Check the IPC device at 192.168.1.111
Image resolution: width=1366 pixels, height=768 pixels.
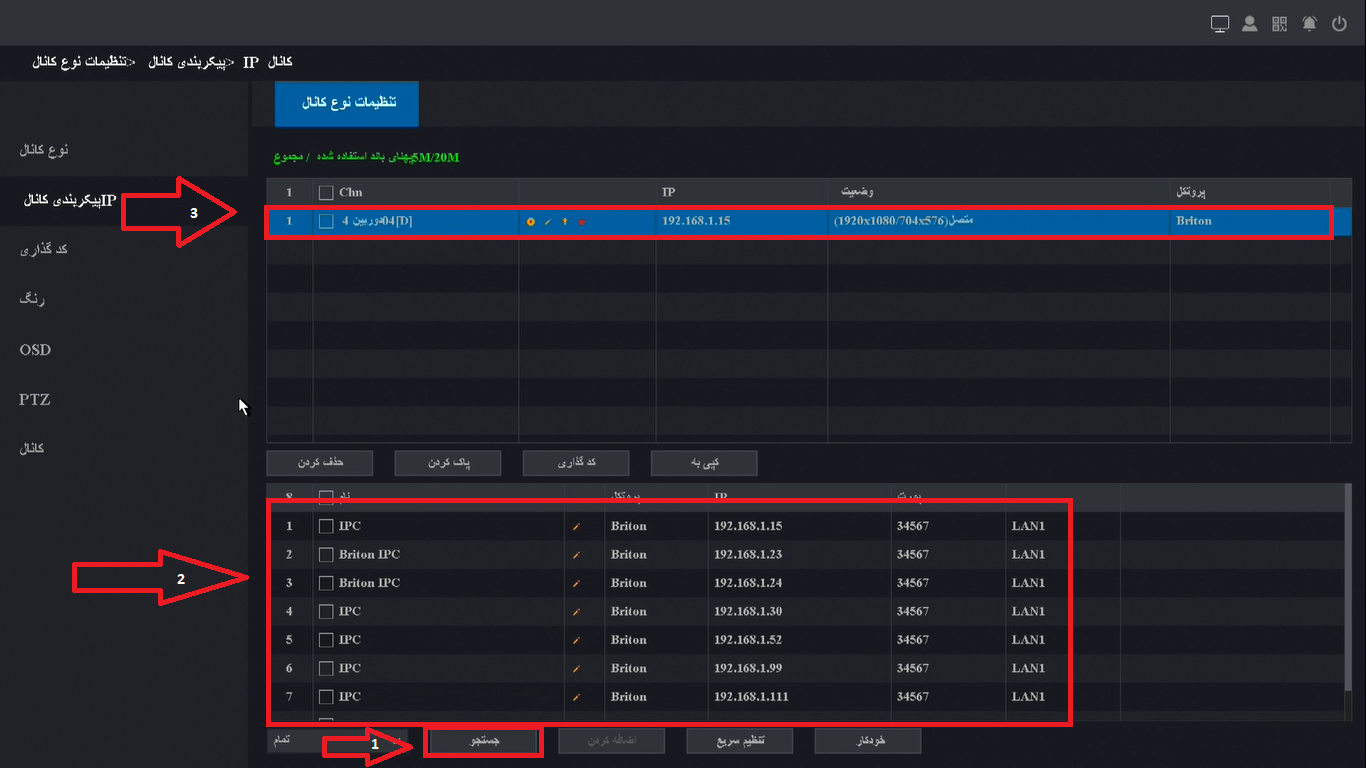point(326,697)
